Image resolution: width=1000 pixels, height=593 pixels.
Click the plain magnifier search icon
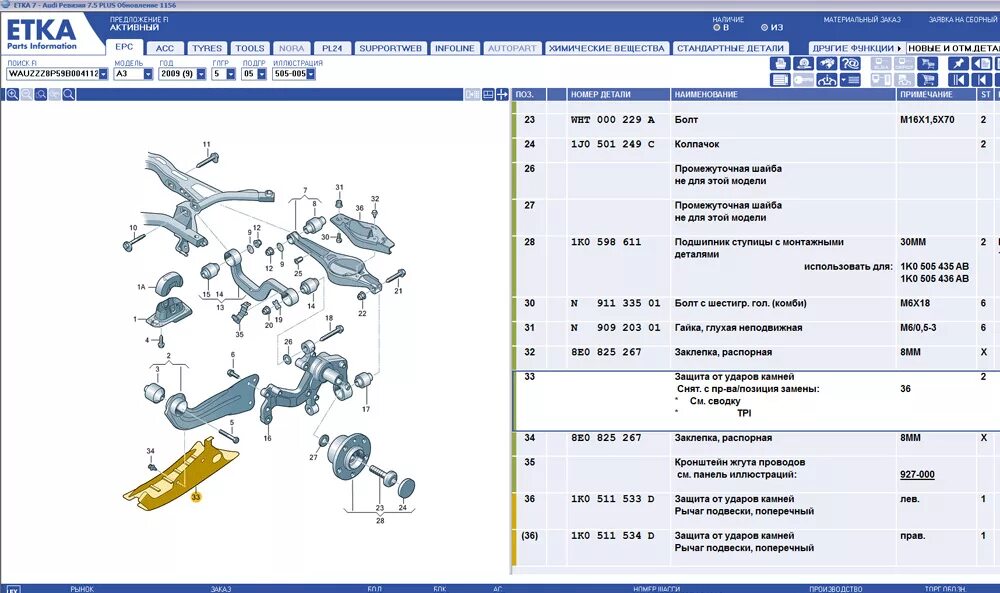tap(69, 94)
